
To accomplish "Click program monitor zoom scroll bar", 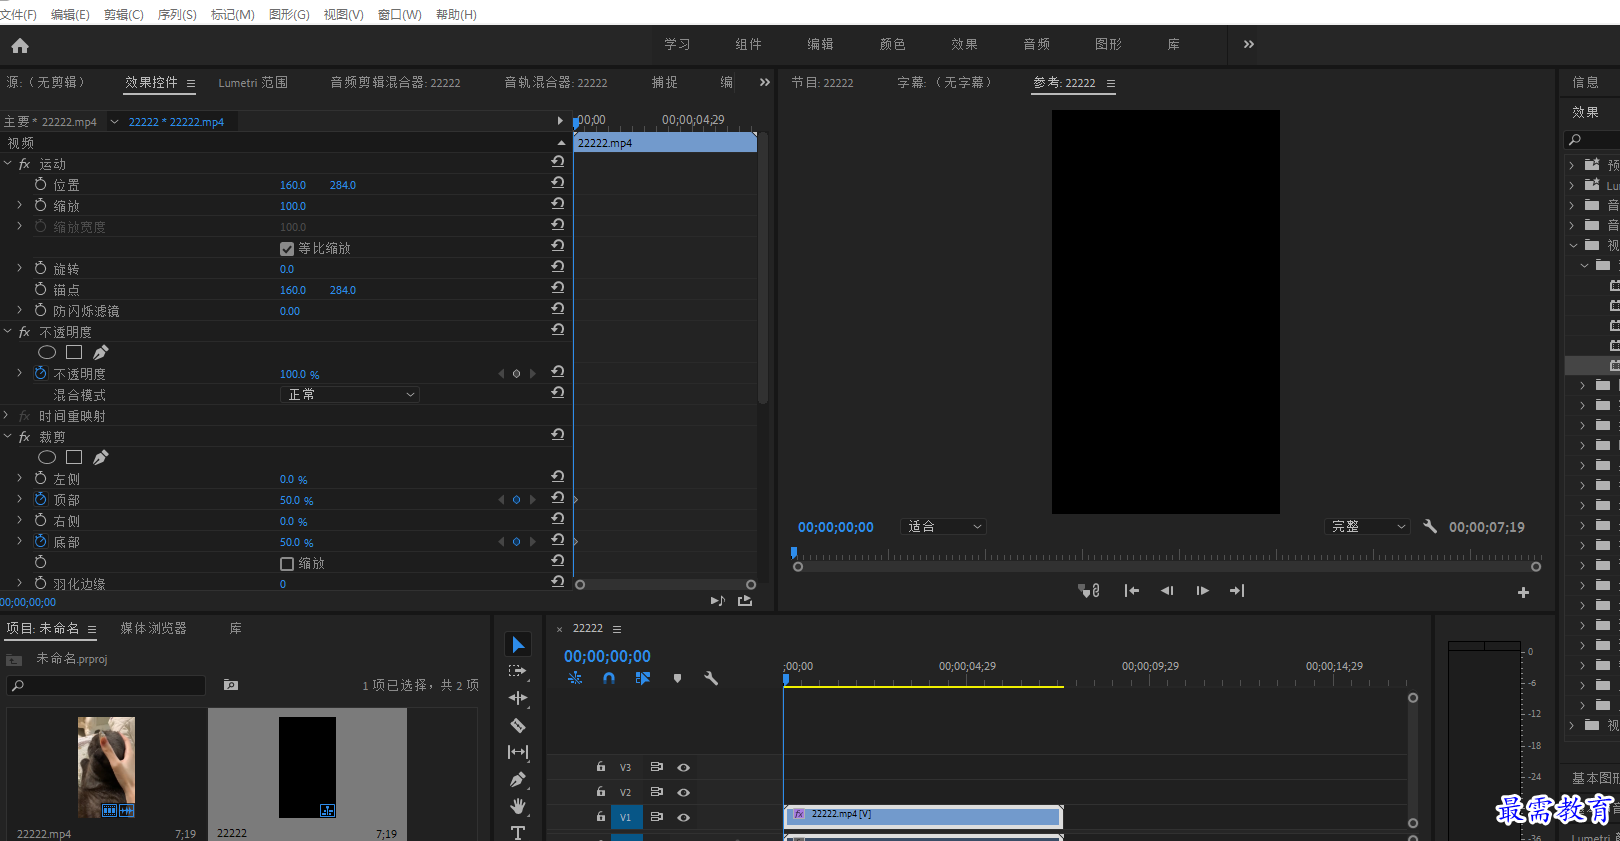I will coord(1167,567).
